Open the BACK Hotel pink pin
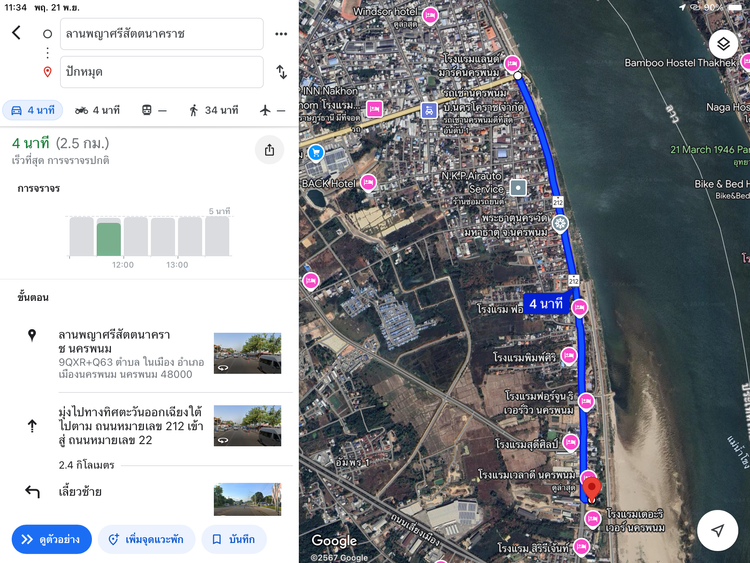Screen dimensions: 750x563 tap(368, 183)
